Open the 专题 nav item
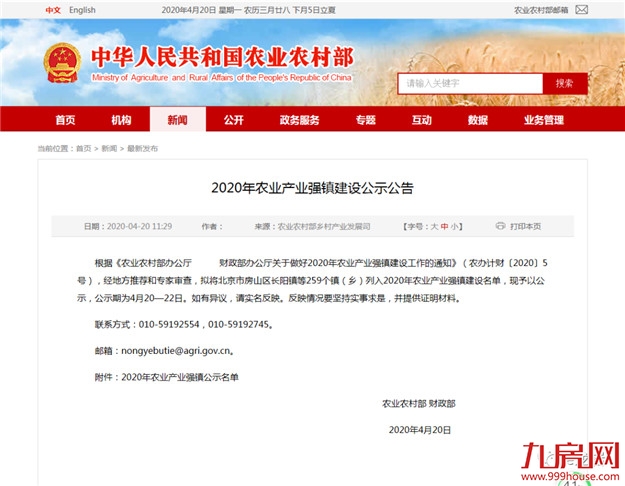The height and width of the screenshot is (486, 625). click(x=366, y=120)
